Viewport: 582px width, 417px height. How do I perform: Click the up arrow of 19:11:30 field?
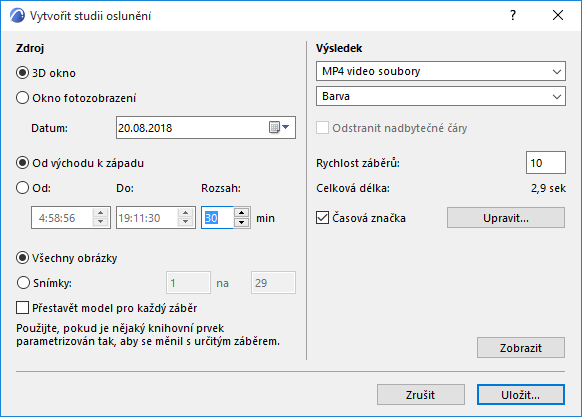click(x=185, y=213)
